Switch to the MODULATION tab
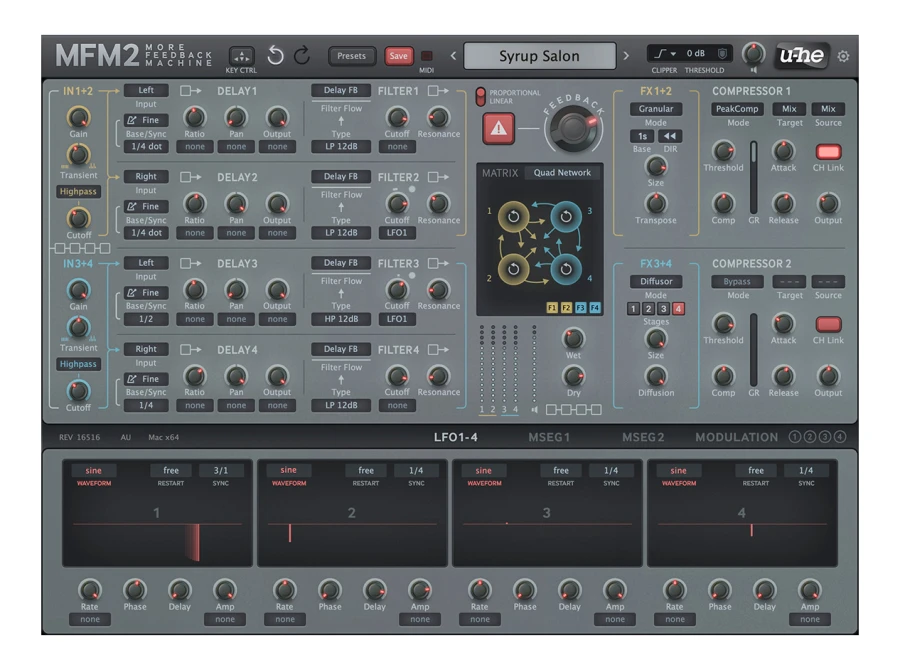 tap(736, 437)
